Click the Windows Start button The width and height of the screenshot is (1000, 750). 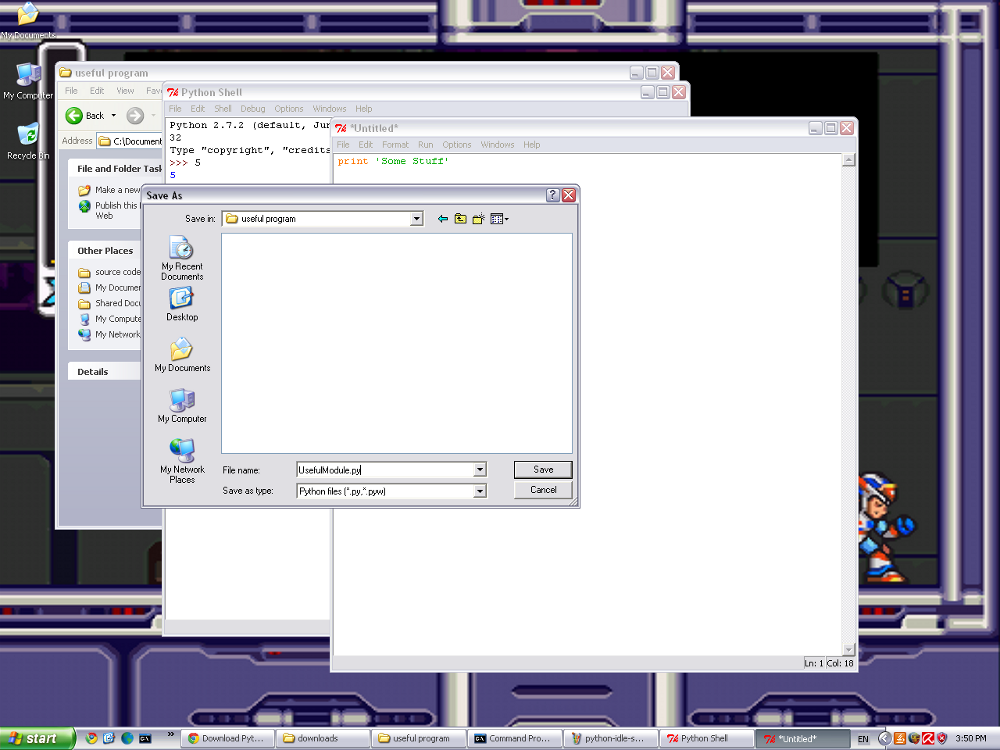[37, 739]
